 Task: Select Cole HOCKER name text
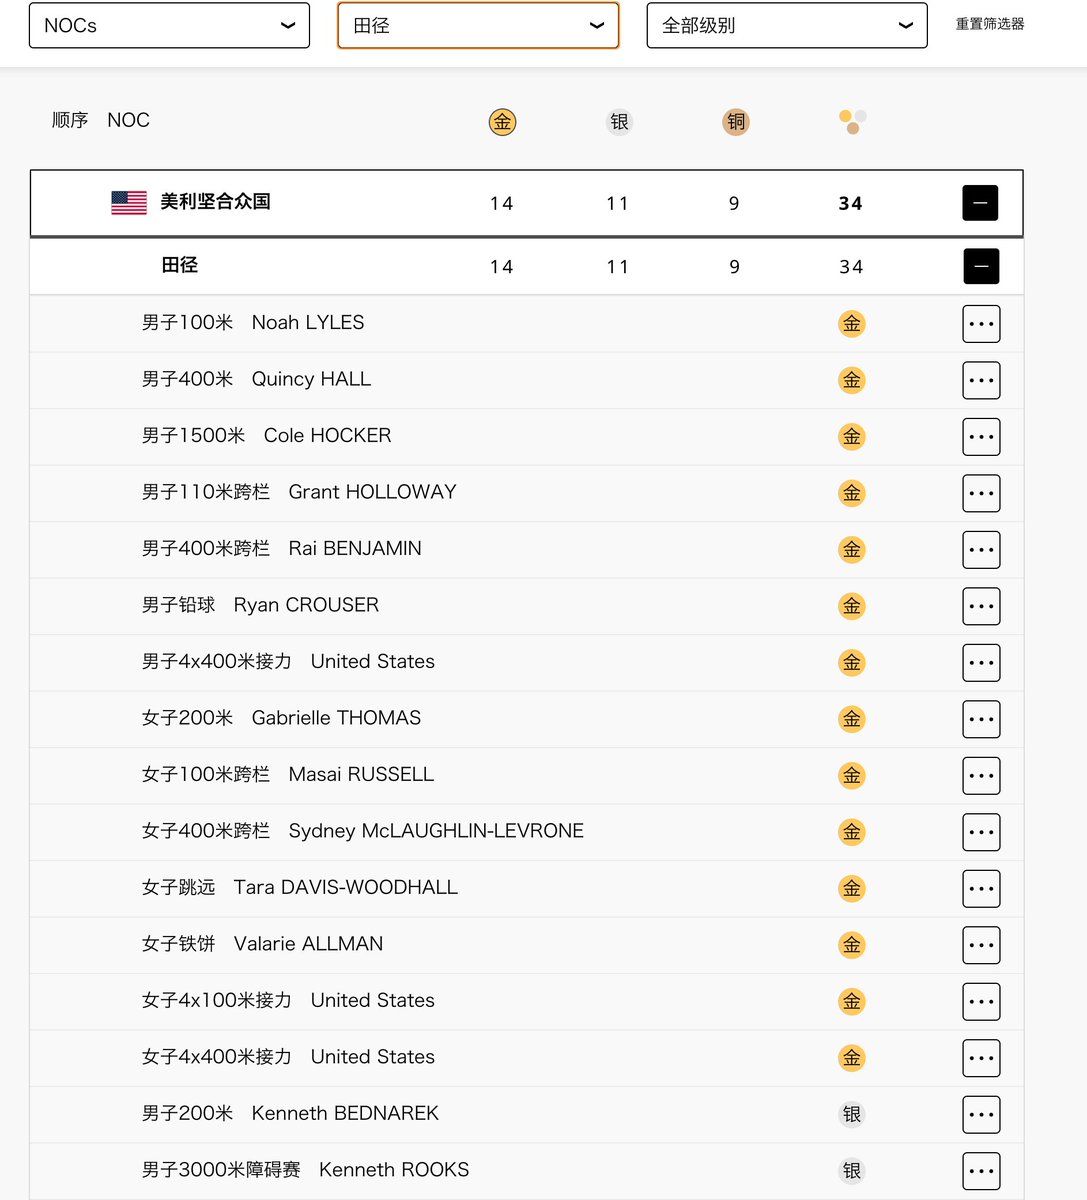coord(327,436)
